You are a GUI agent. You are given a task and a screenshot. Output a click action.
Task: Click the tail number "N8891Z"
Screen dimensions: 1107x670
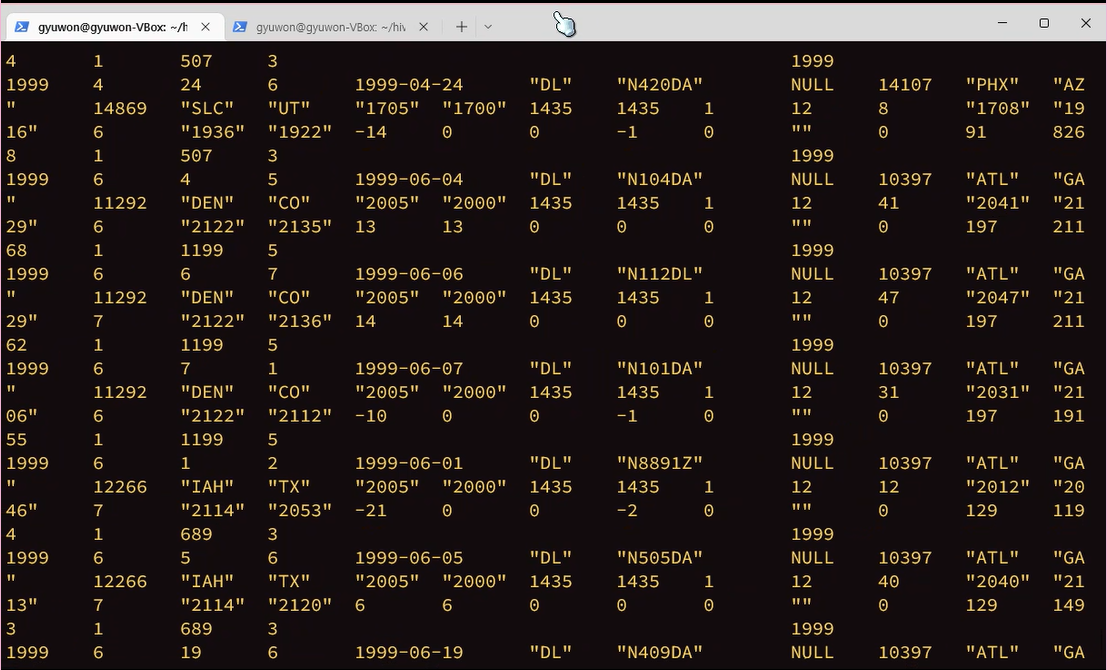coord(659,463)
